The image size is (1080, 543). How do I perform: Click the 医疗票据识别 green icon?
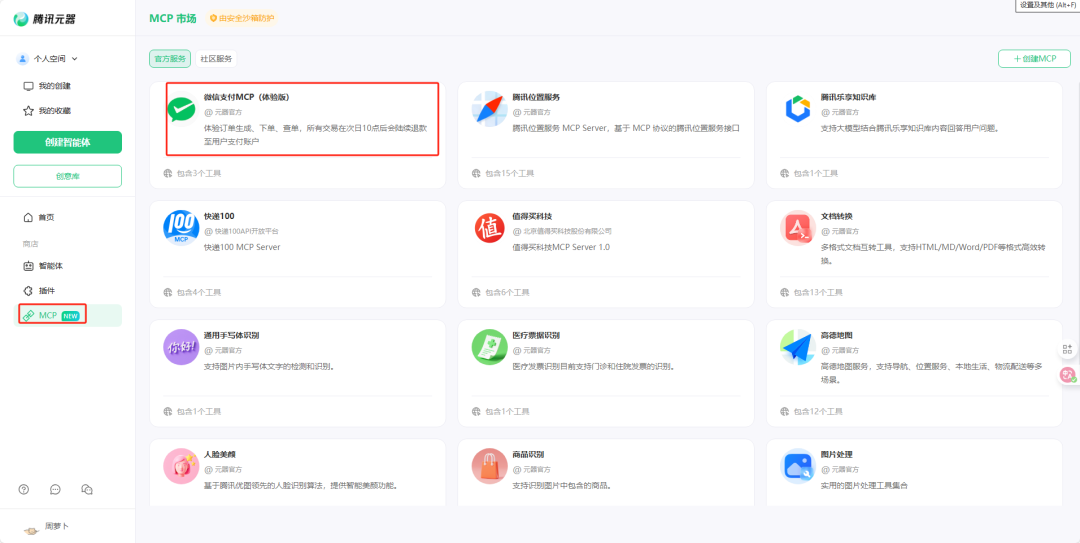point(489,347)
